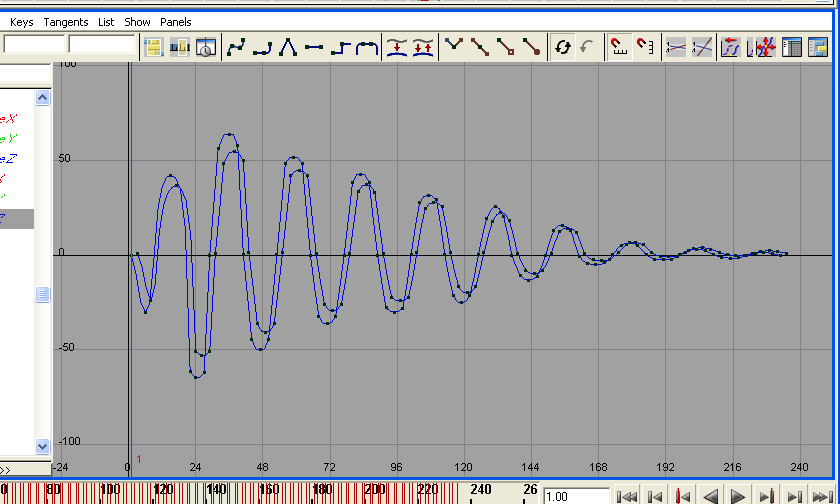Click the first stats time input field
This screenshot has width=840, height=504.
click(34, 44)
